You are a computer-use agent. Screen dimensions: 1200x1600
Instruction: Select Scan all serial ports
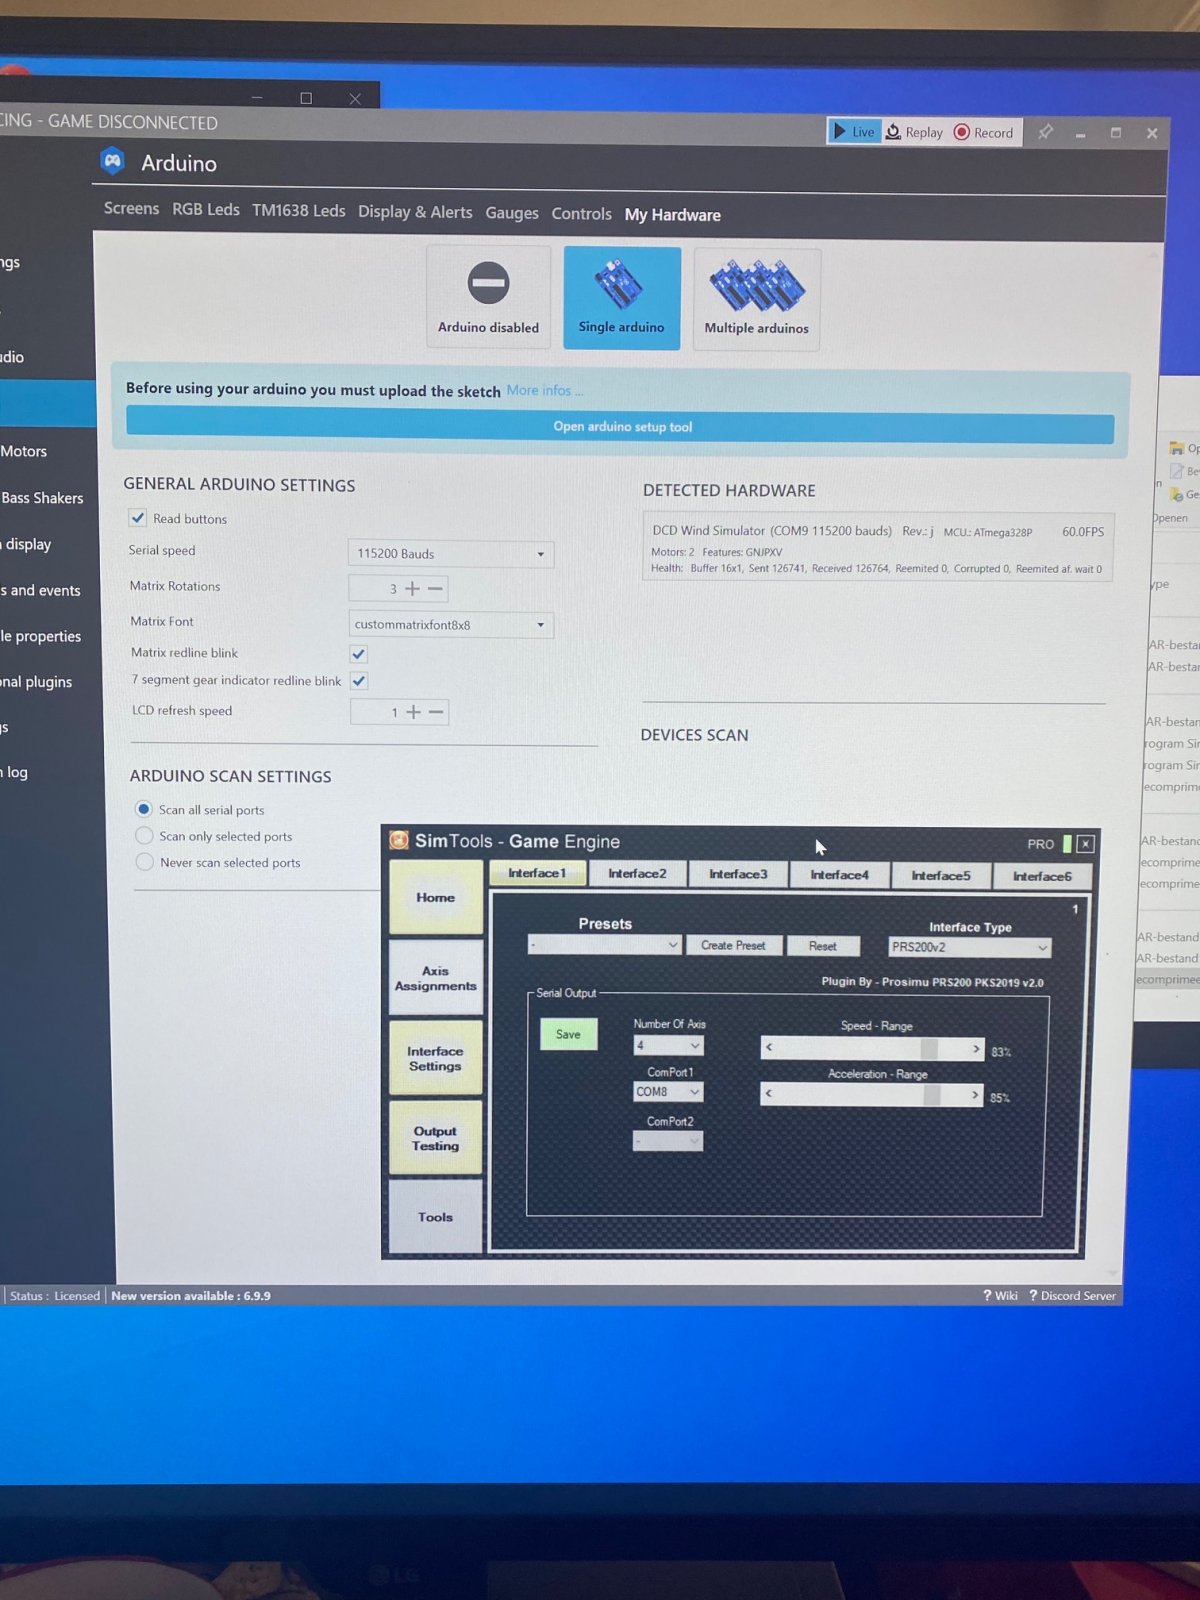pos(144,809)
